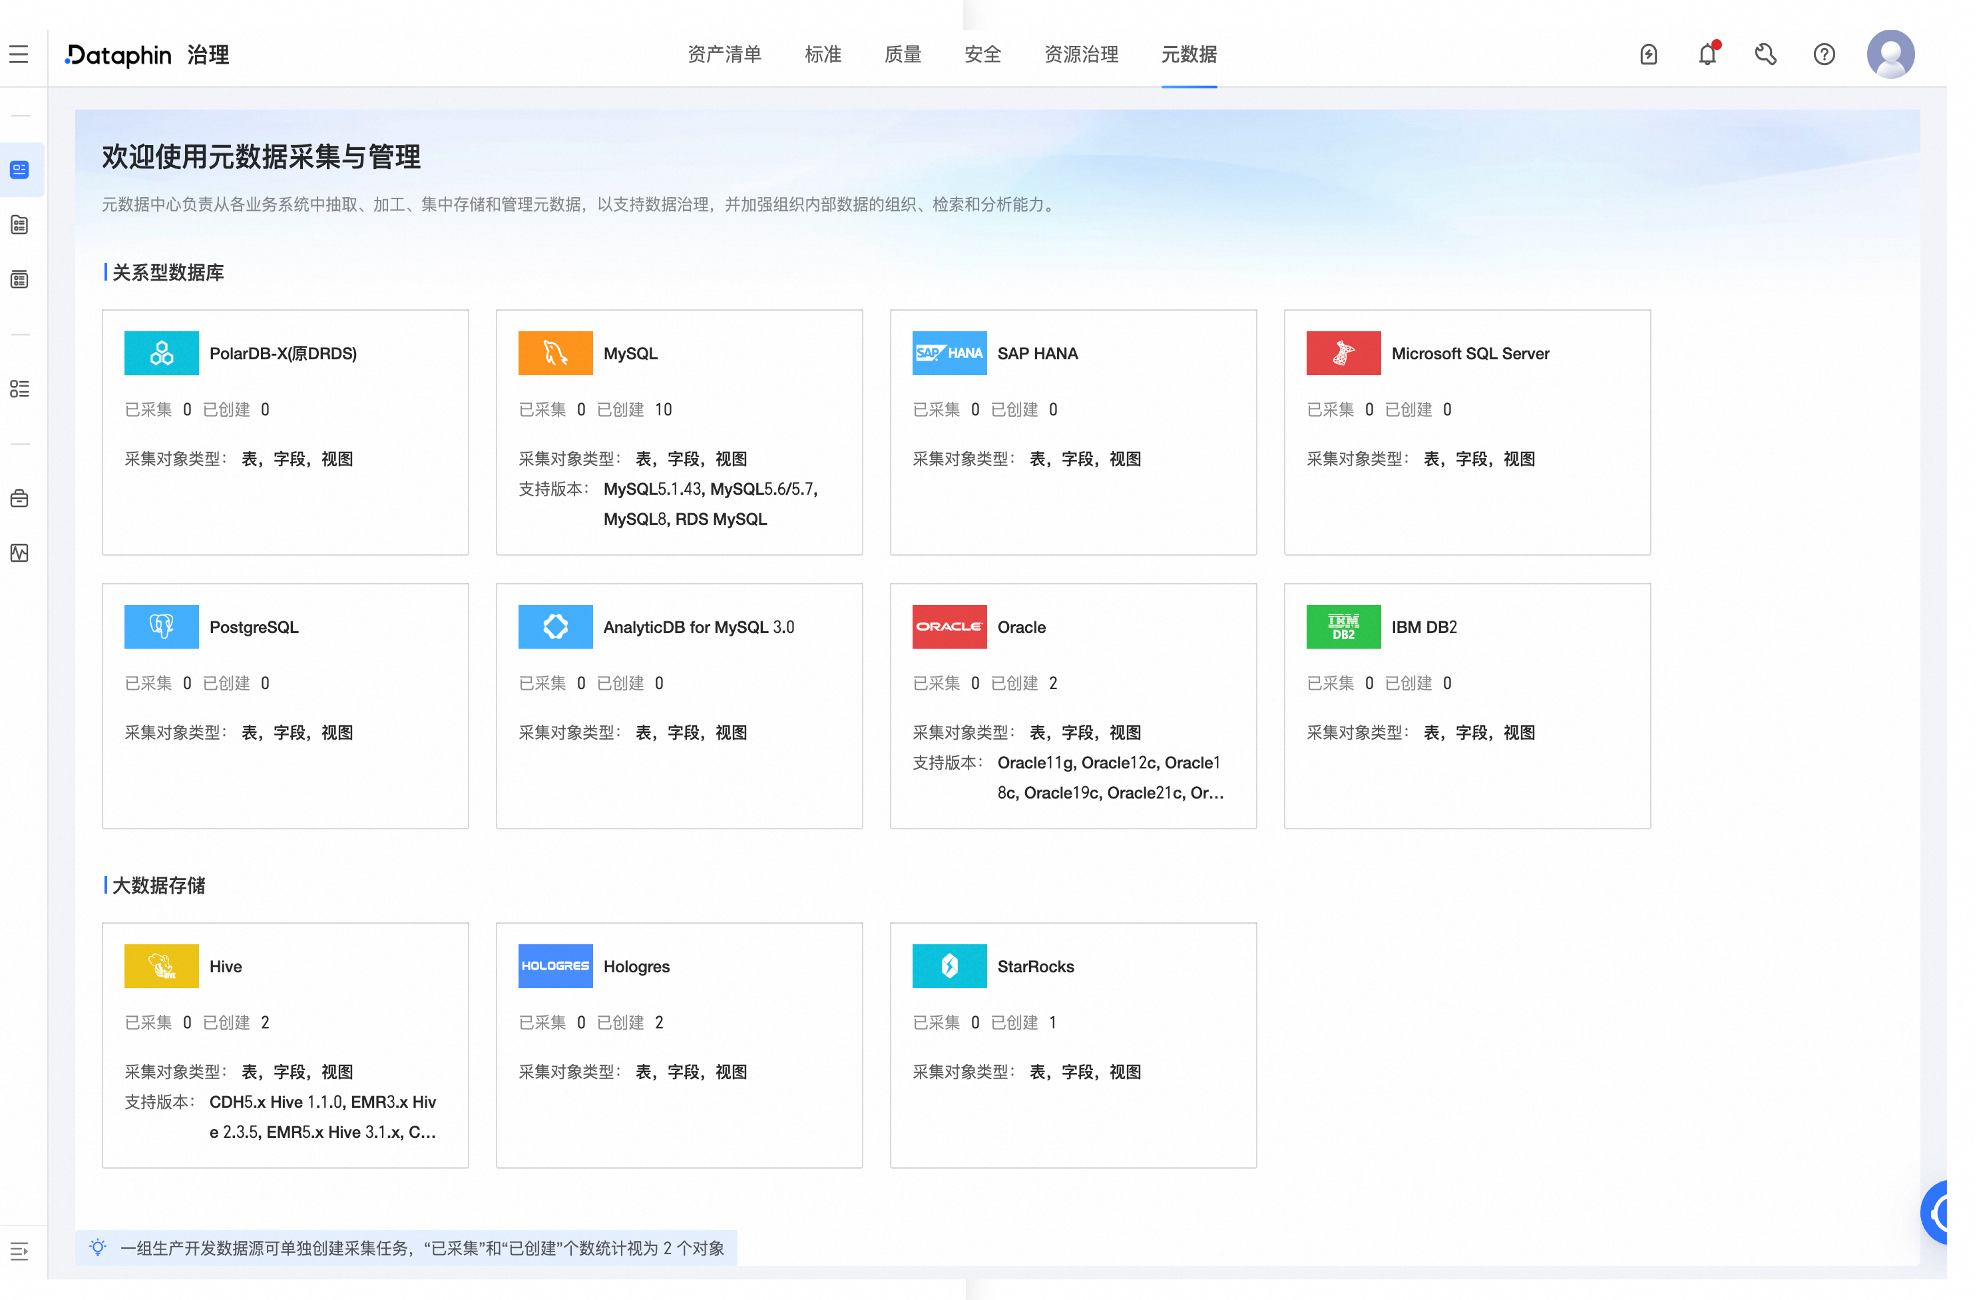Click the monitoring chart icon in sidebar

point(19,553)
